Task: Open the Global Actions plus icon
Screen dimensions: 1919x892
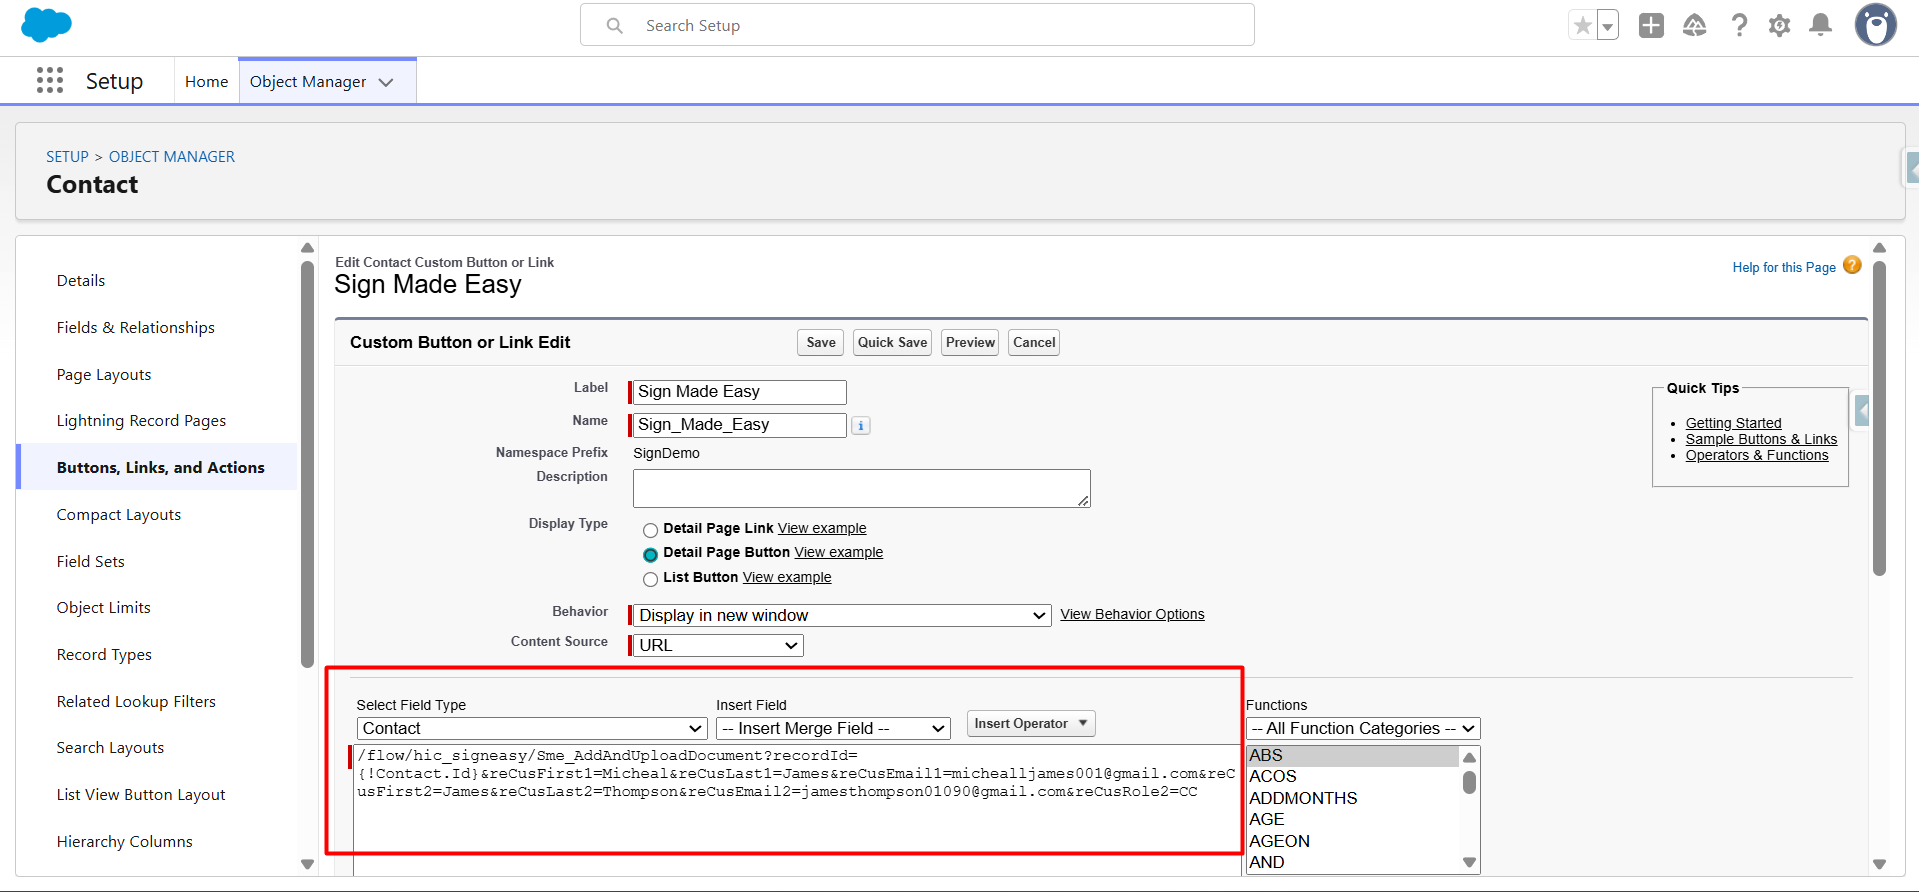Action: point(1651,26)
